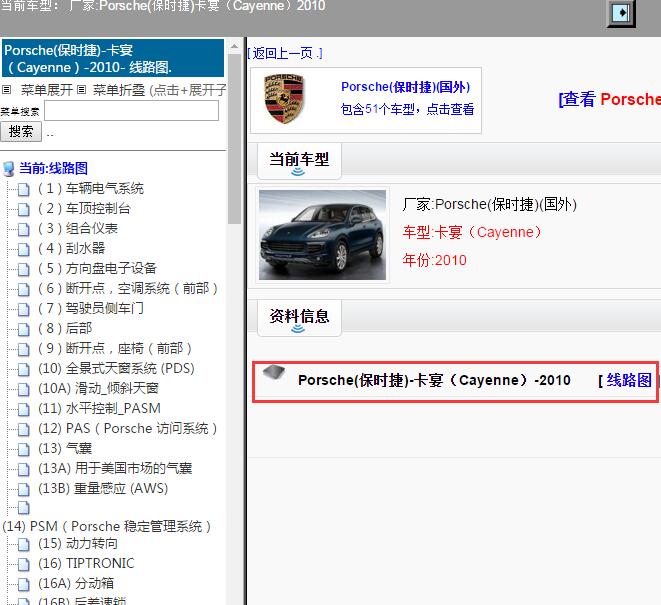Click document icon for (8) 后部
Screen dimensions: 661x605
[x=24, y=329]
